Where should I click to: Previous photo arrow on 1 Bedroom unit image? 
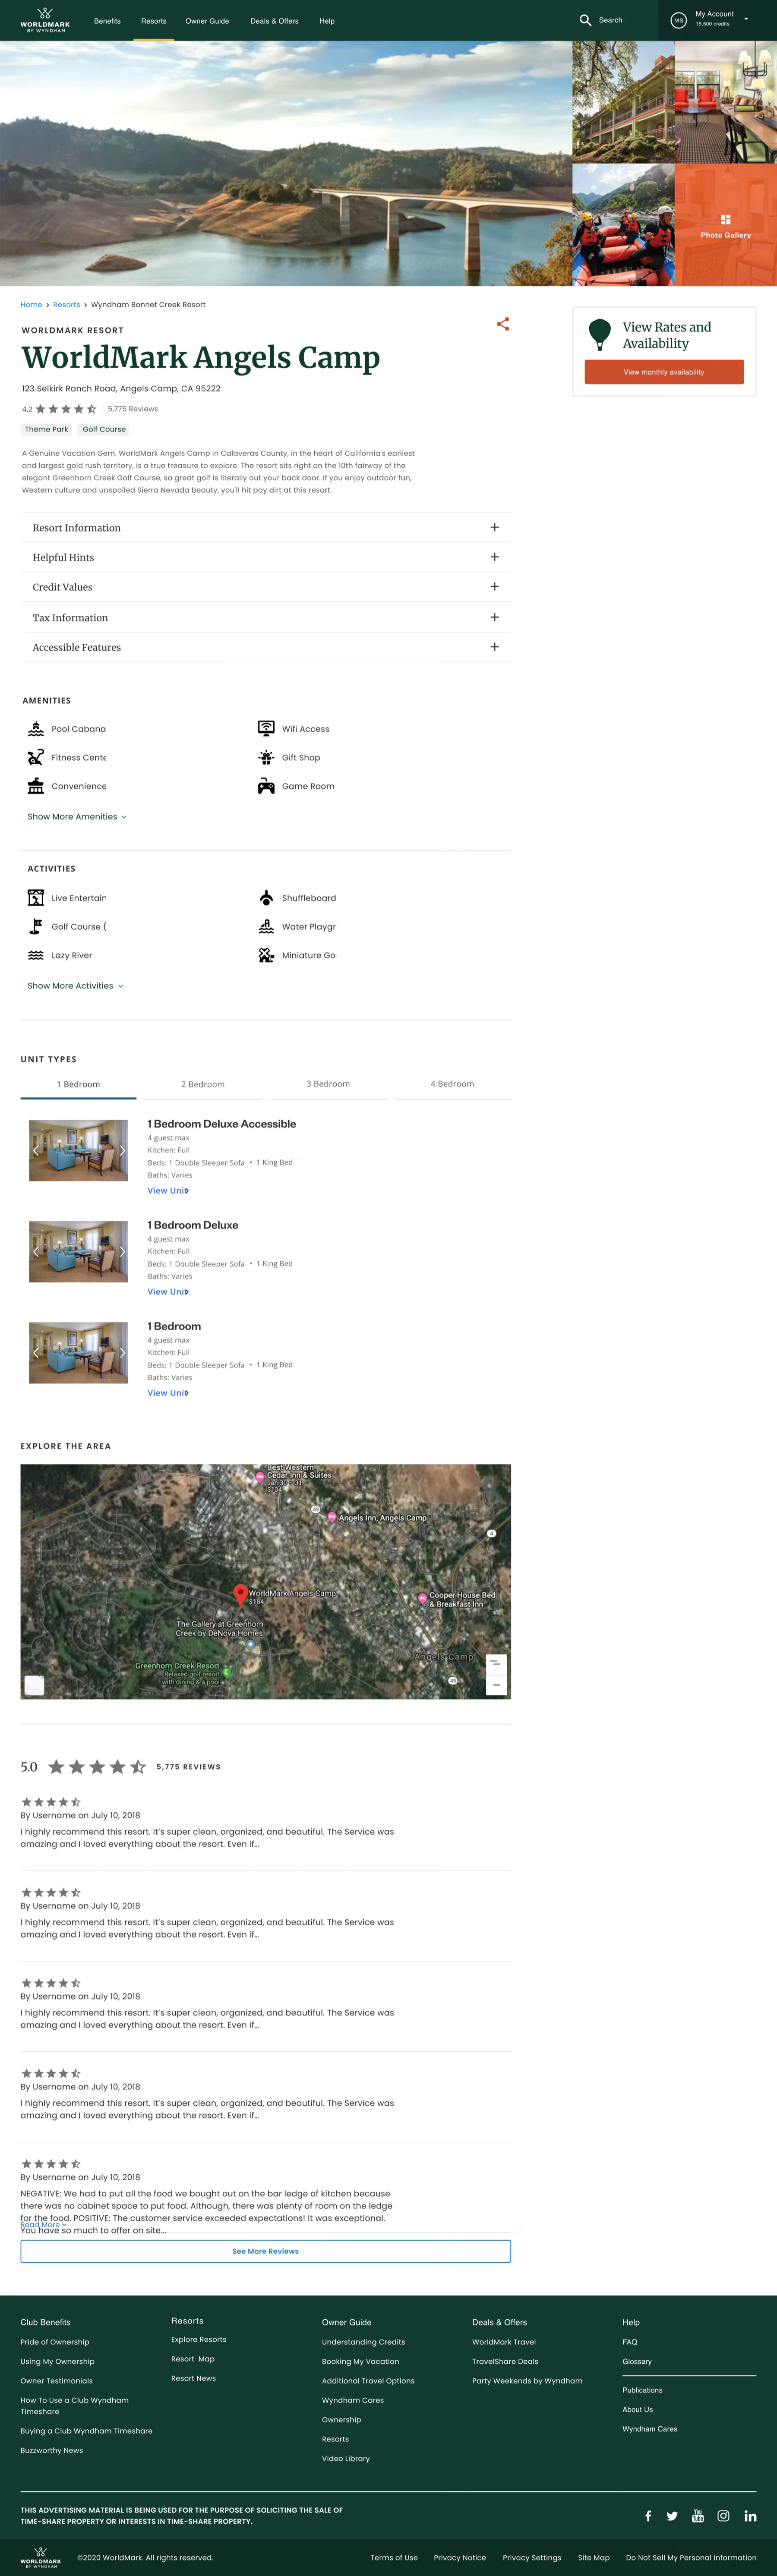click(35, 1353)
